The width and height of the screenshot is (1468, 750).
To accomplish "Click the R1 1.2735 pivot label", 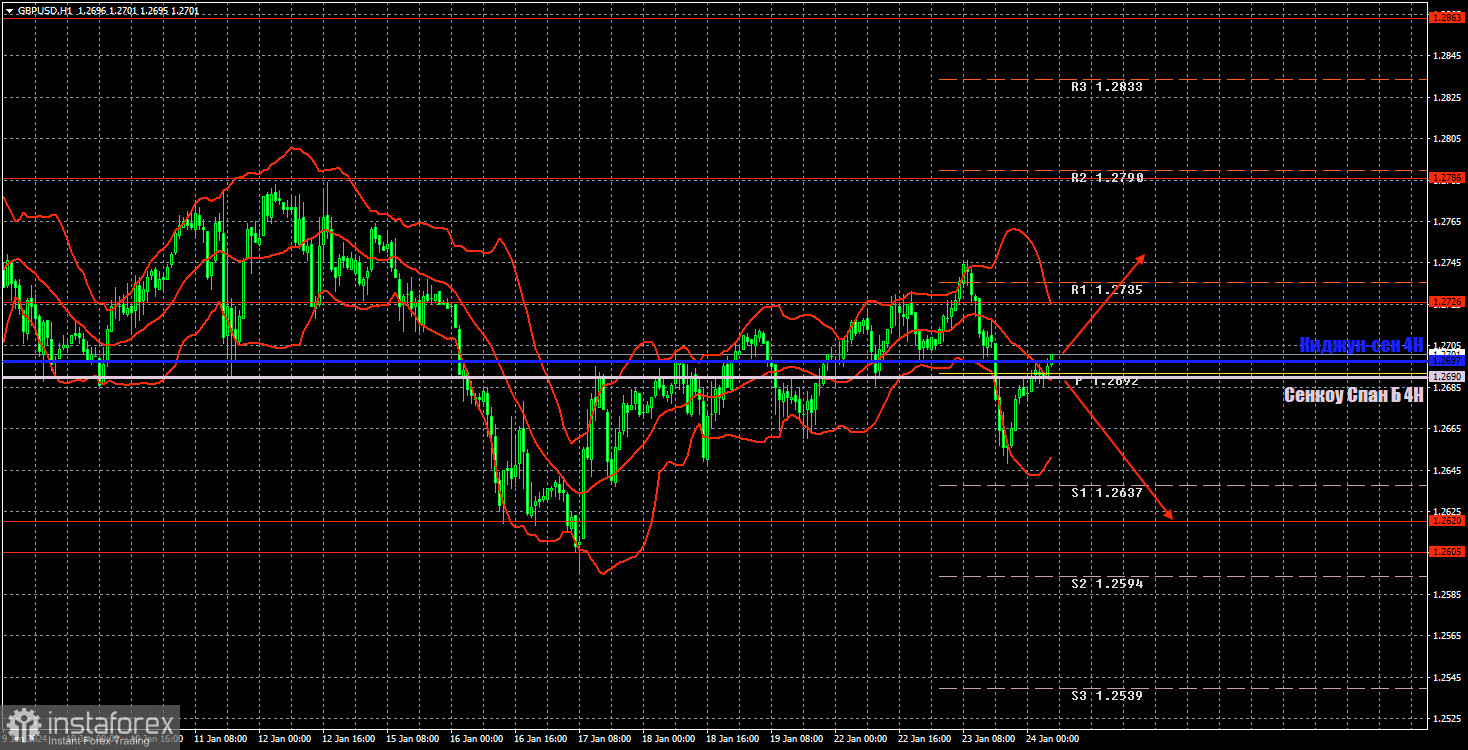I will [1106, 289].
